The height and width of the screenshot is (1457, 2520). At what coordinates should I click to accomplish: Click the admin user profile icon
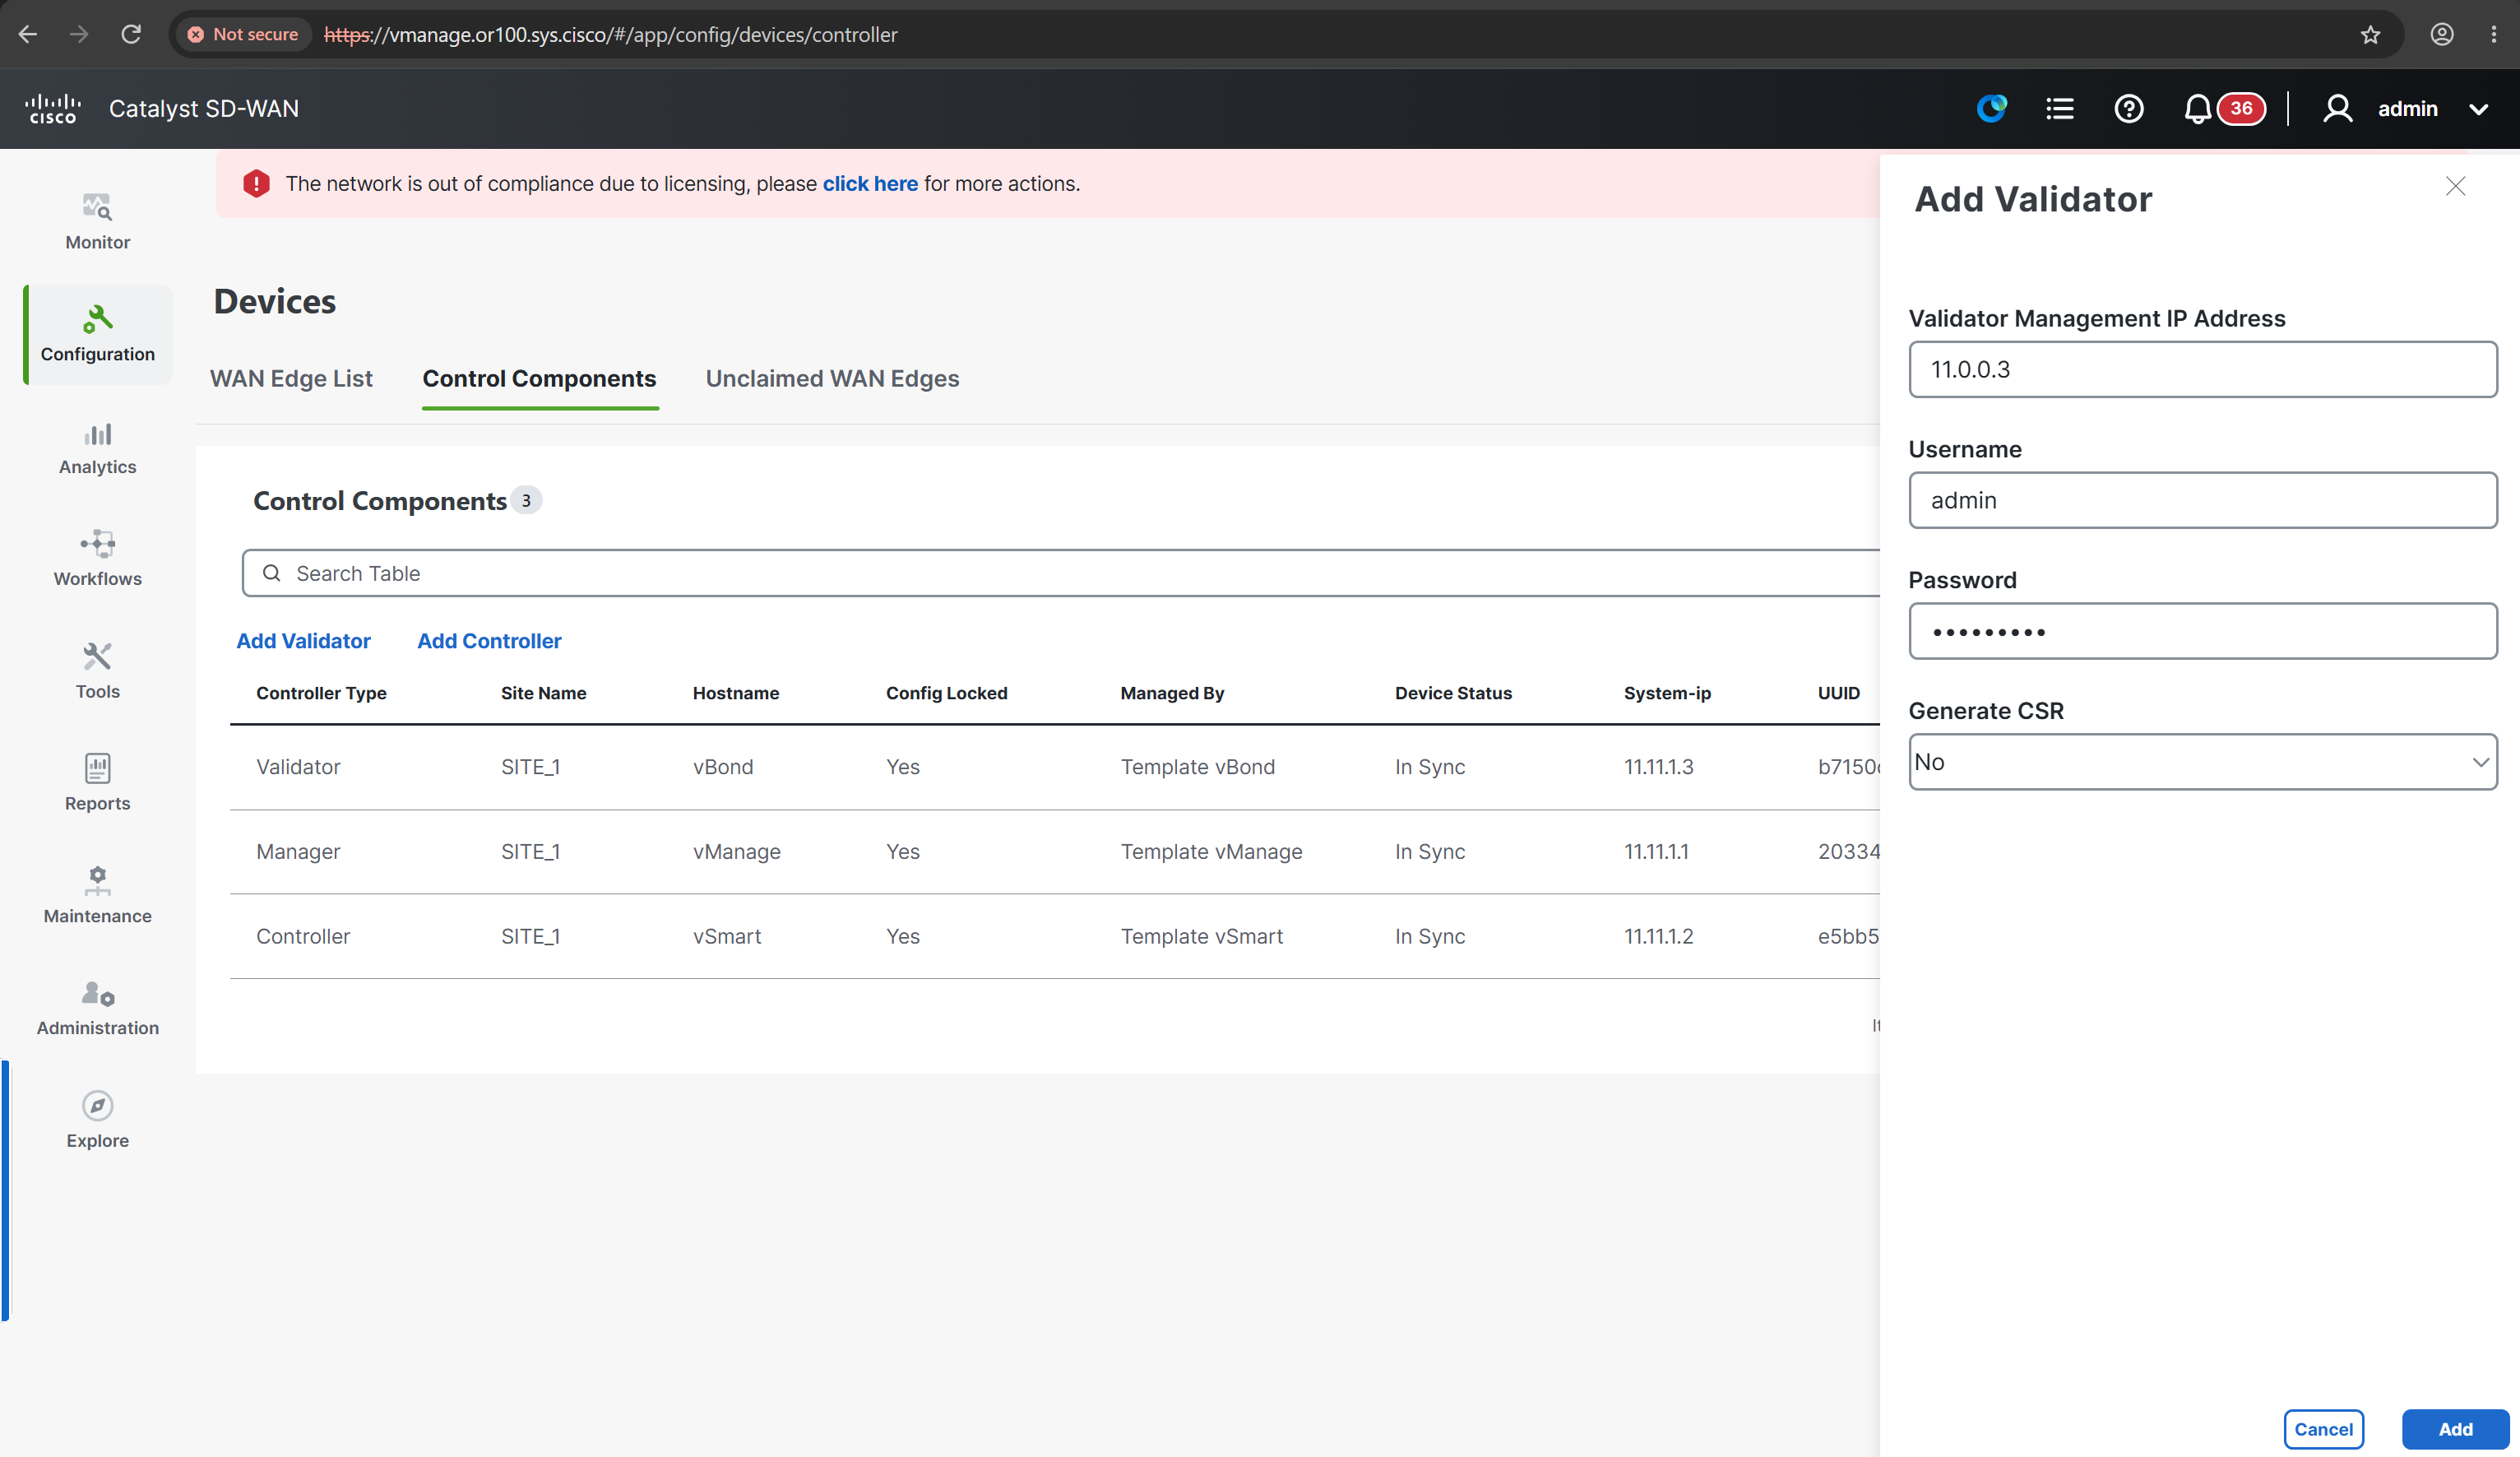[2337, 108]
